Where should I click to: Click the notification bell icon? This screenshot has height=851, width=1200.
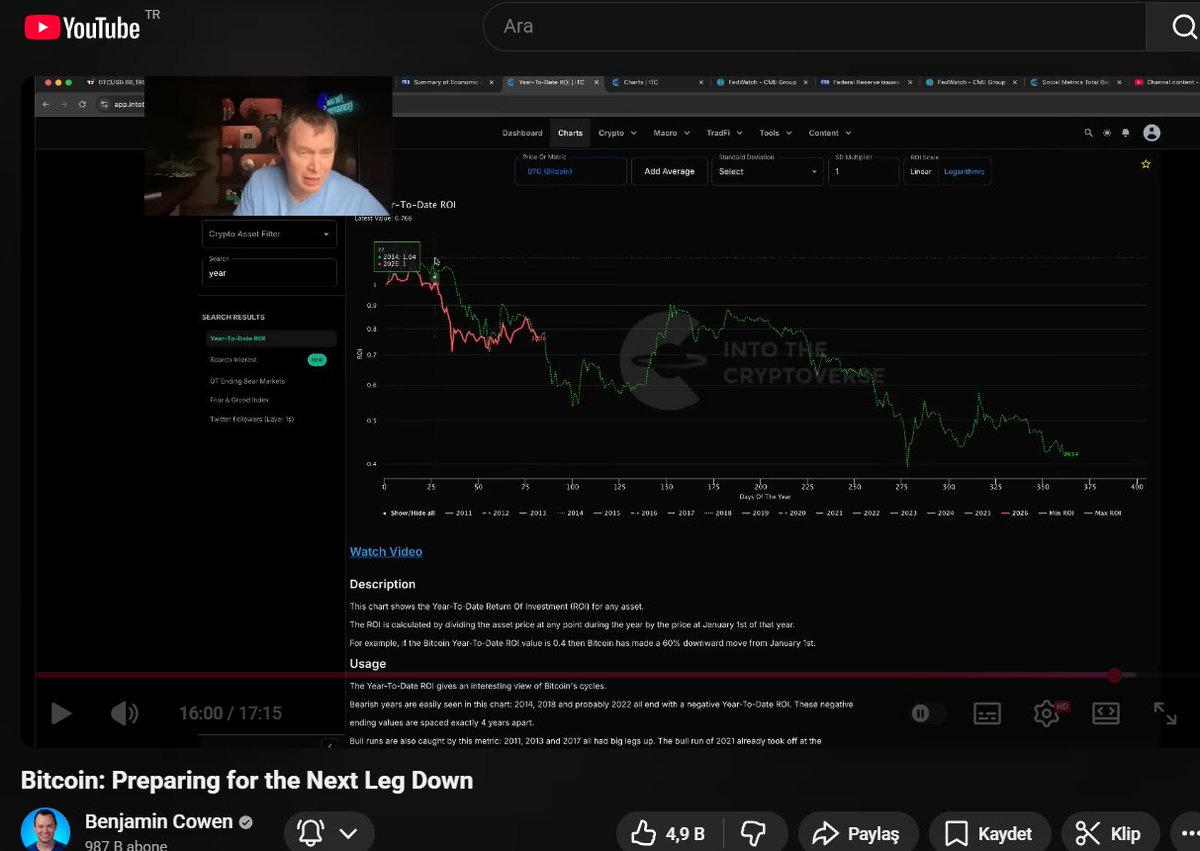pos(311,833)
